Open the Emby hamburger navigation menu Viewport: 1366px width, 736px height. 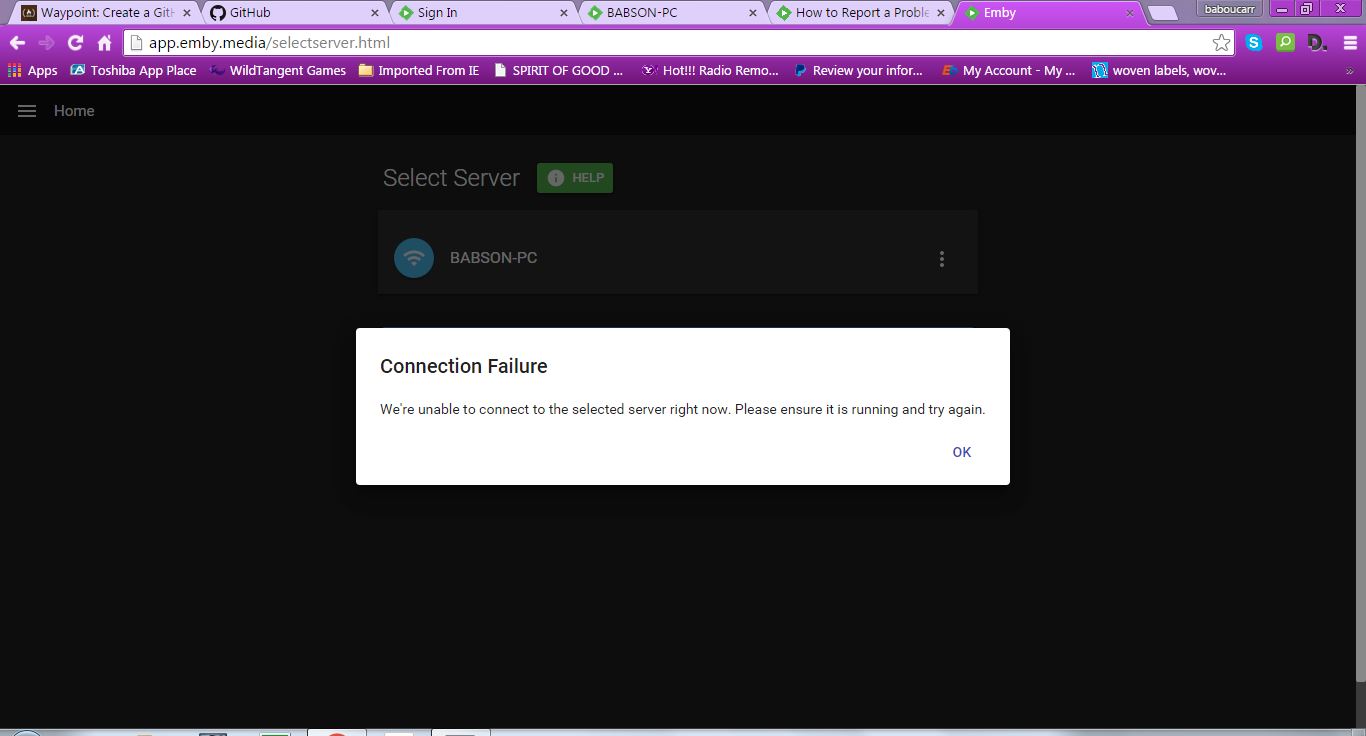(27, 111)
